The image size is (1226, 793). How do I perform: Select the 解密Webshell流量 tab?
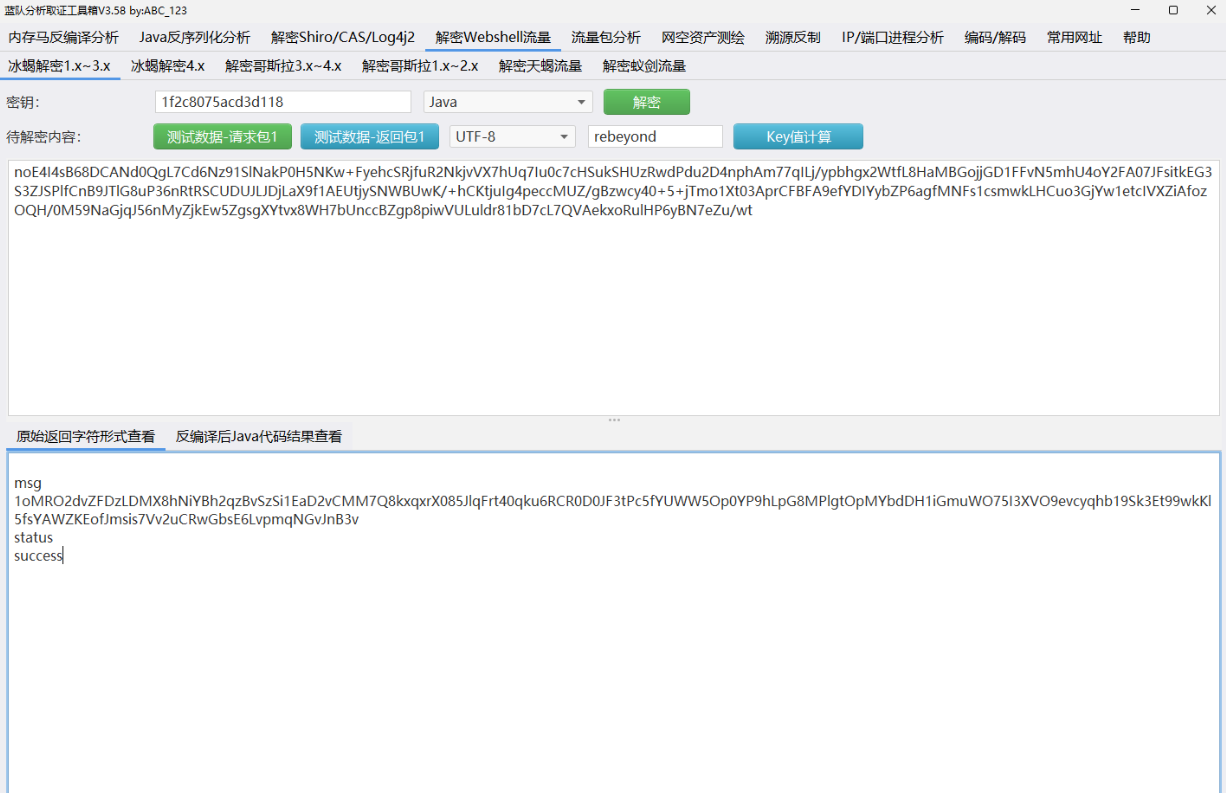click(492, 37)
